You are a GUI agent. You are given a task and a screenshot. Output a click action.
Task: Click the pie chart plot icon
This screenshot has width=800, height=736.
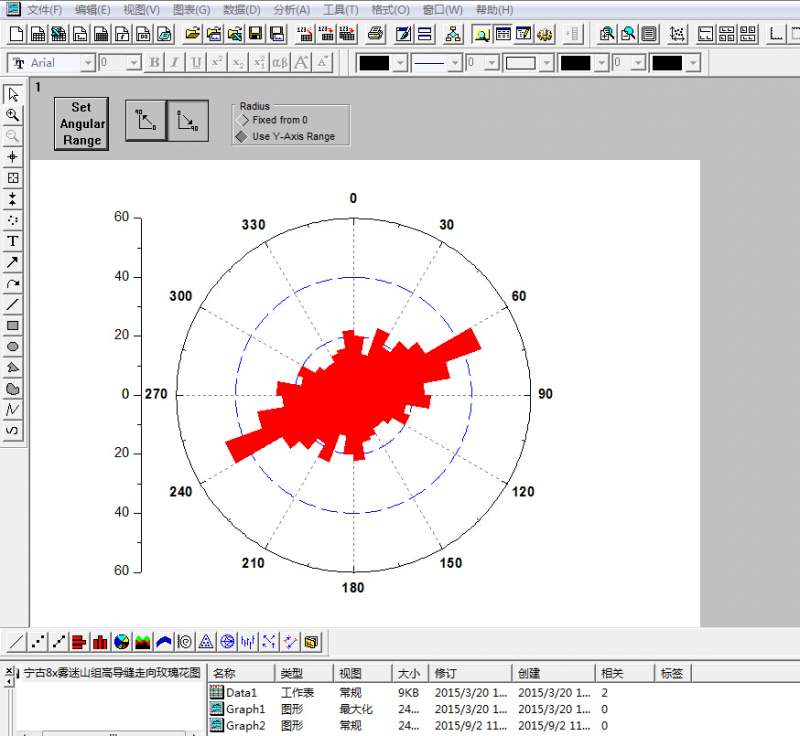pos(121,642)
